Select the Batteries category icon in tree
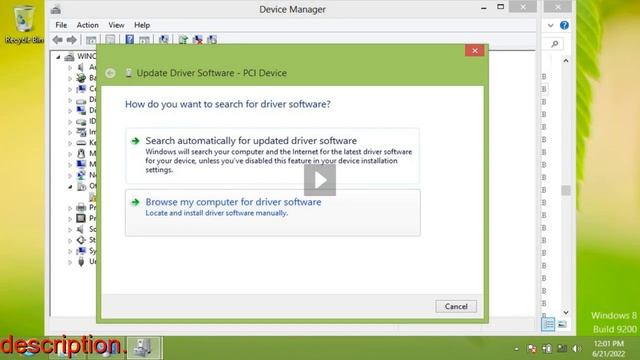 coord(81,78)
